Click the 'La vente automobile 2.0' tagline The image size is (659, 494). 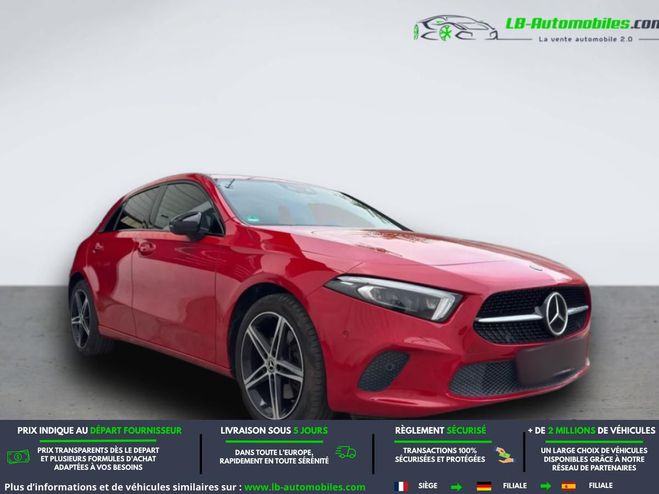(585, 39)
